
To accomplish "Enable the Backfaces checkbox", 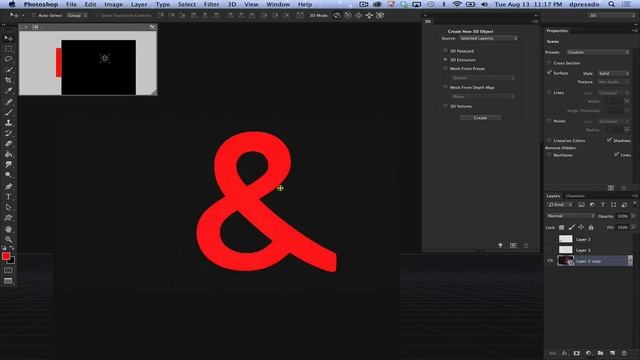I will click(x=549, y=155).
